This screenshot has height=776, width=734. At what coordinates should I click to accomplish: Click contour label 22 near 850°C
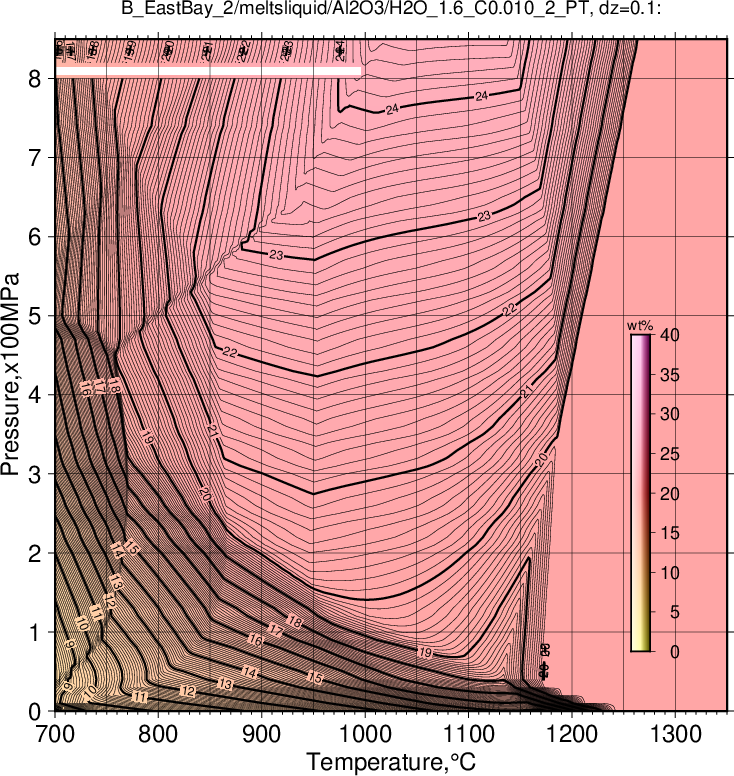click(x=230, y=352)
